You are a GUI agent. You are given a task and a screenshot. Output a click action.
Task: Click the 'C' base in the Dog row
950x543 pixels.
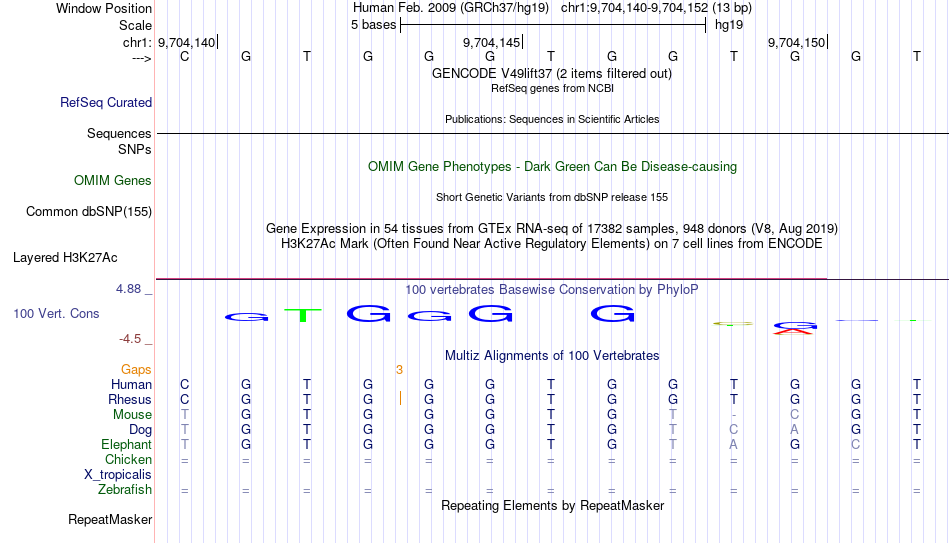[734, 430]
